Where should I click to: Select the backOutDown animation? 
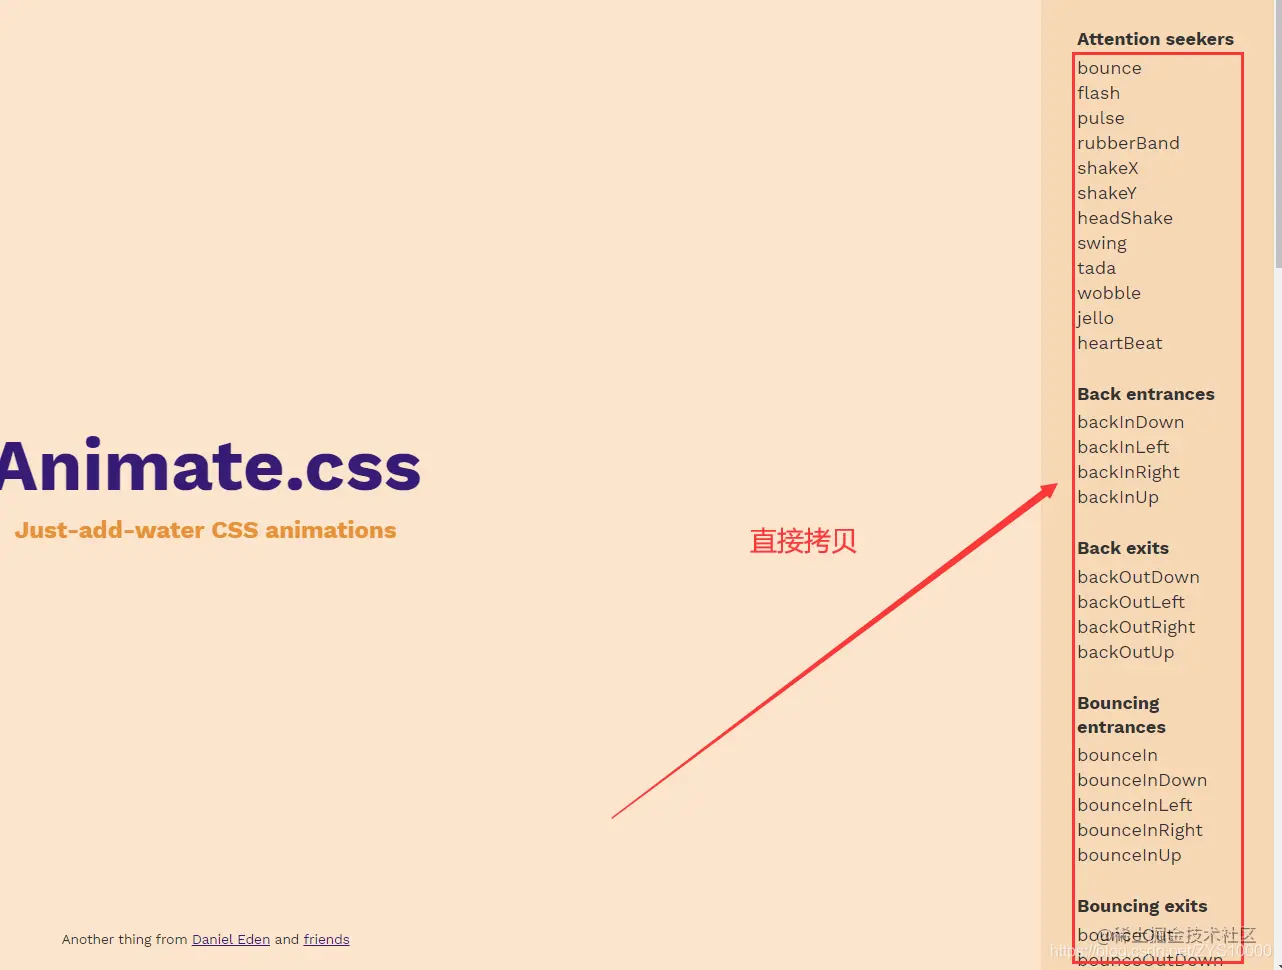1138,577
